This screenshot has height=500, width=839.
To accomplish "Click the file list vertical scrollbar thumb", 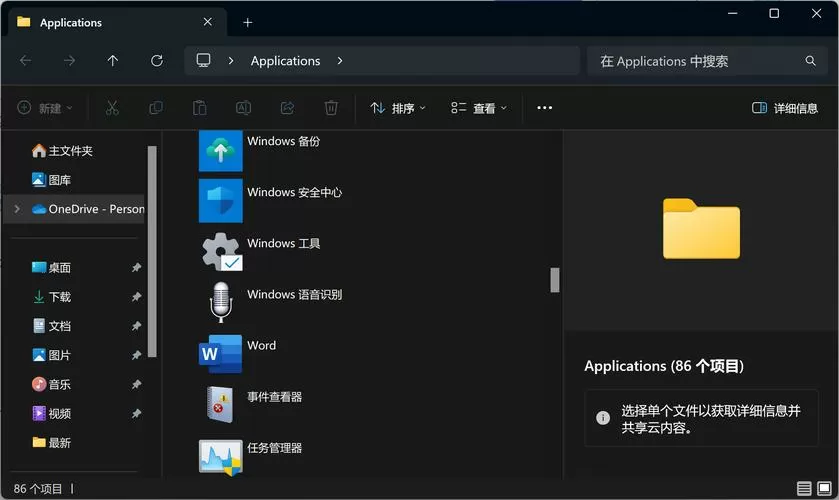I will click(x=555, y=280).
